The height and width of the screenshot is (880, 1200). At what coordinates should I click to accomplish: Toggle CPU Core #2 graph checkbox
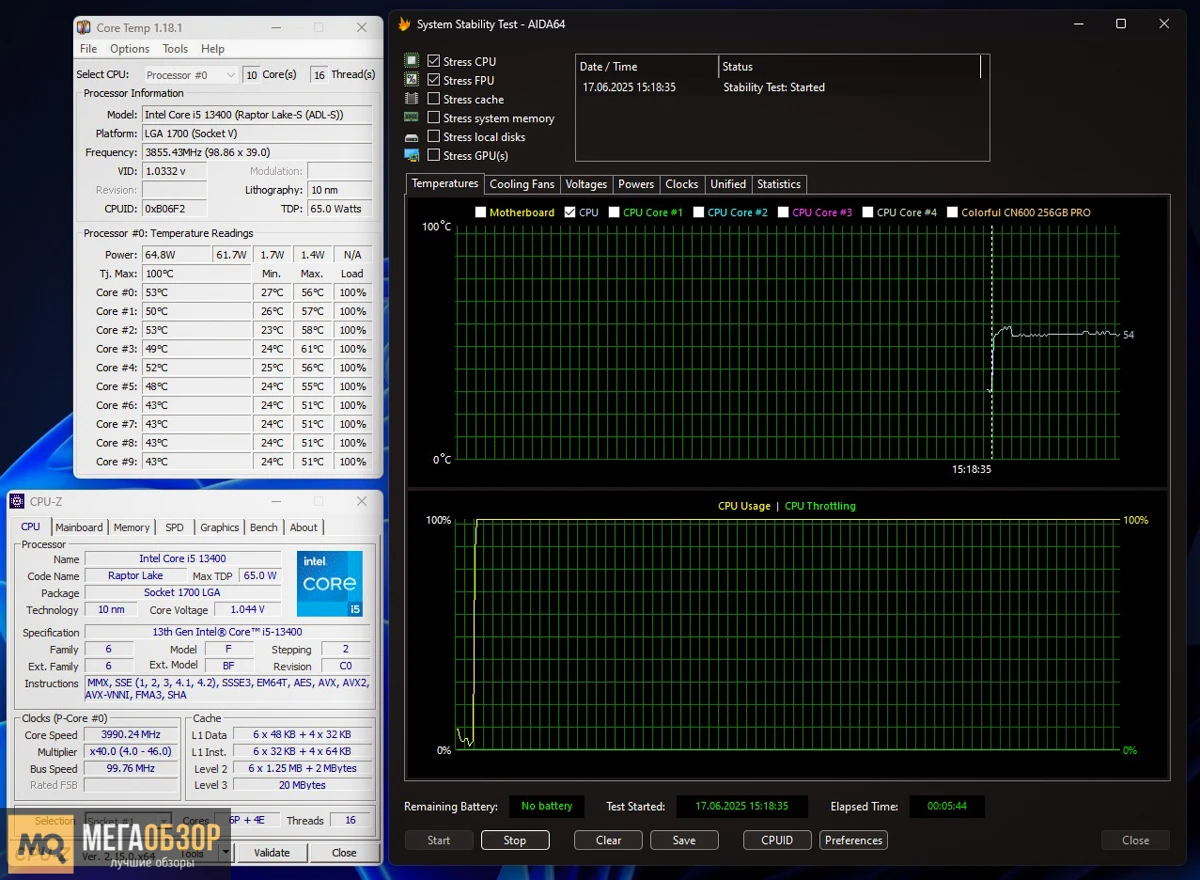(x=698, y=212)
